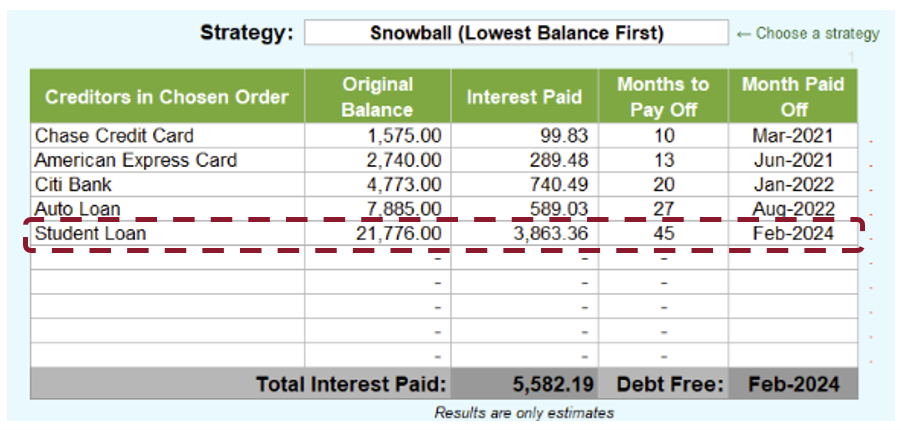The height and width of the screenshot is (430, 901).
Task: Click Citi Bank interest 740.49 cell
Action: (x=524, y=184)
